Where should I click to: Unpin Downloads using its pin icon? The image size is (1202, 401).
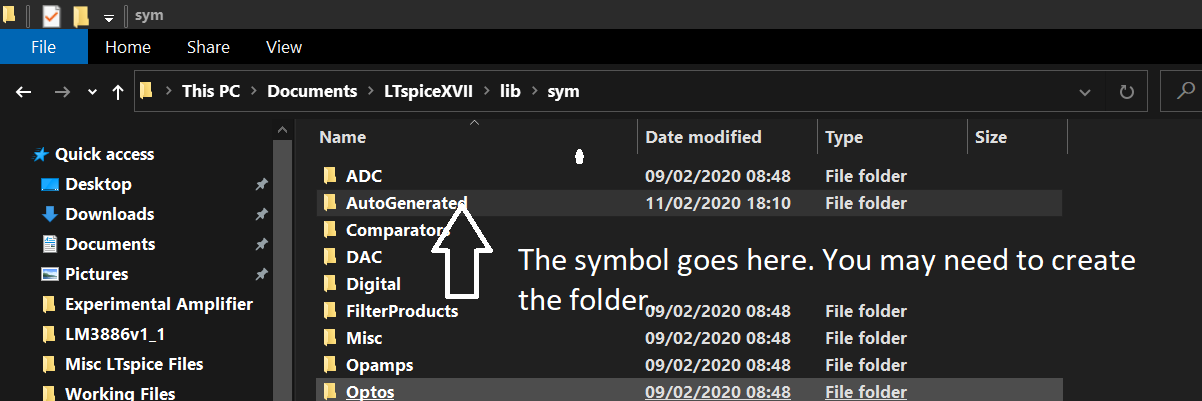tap(261, 215)
